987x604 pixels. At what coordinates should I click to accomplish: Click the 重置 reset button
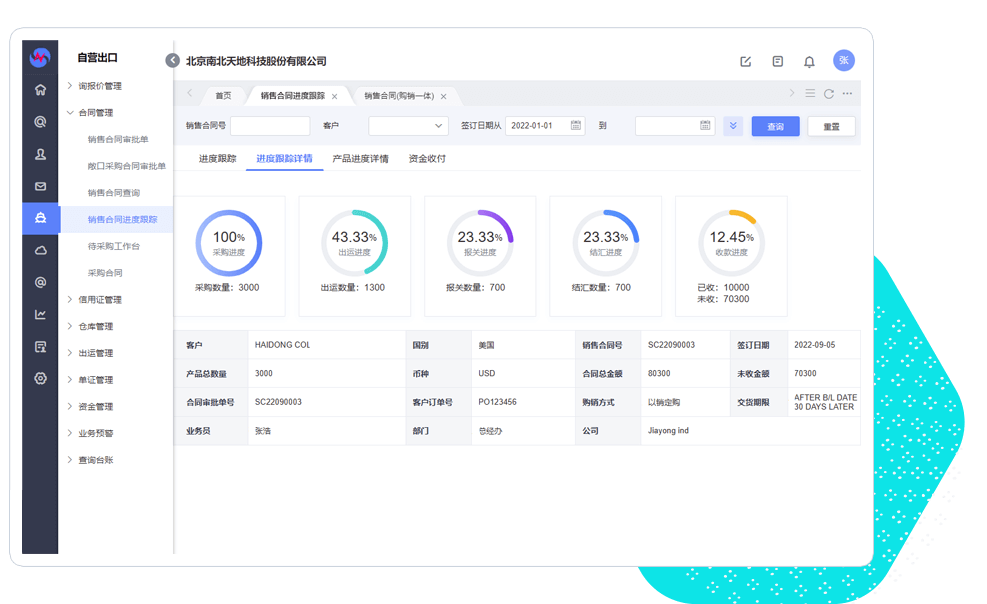(831, 126)
